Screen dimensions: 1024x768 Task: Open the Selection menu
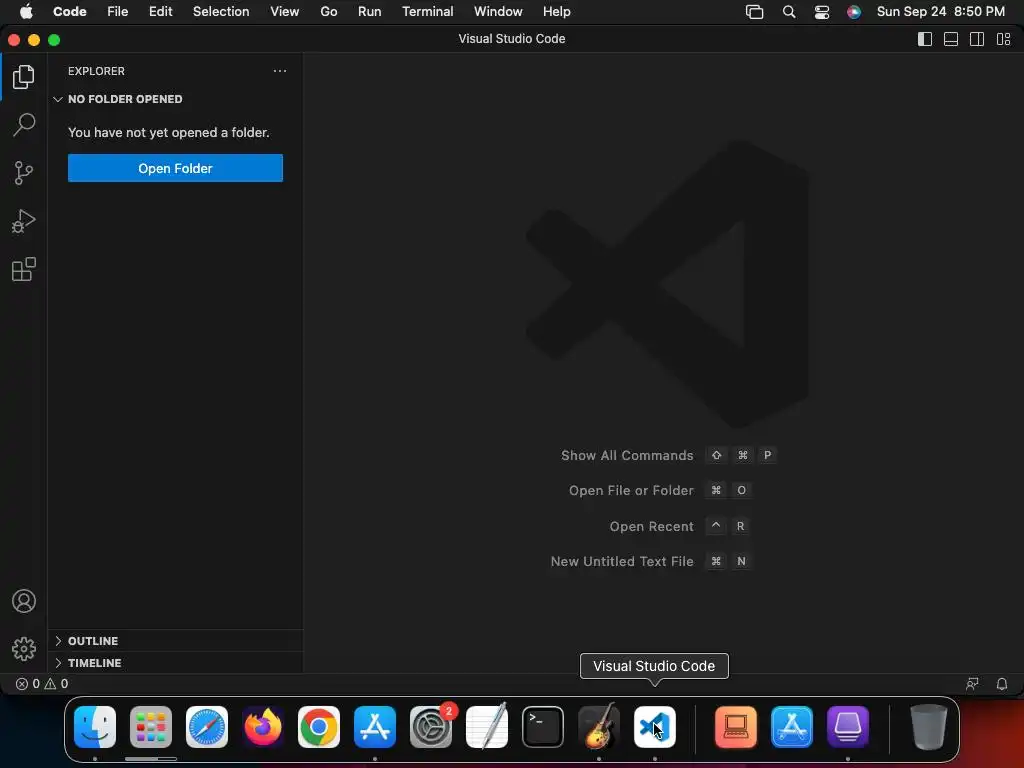(x=221, y=12)
